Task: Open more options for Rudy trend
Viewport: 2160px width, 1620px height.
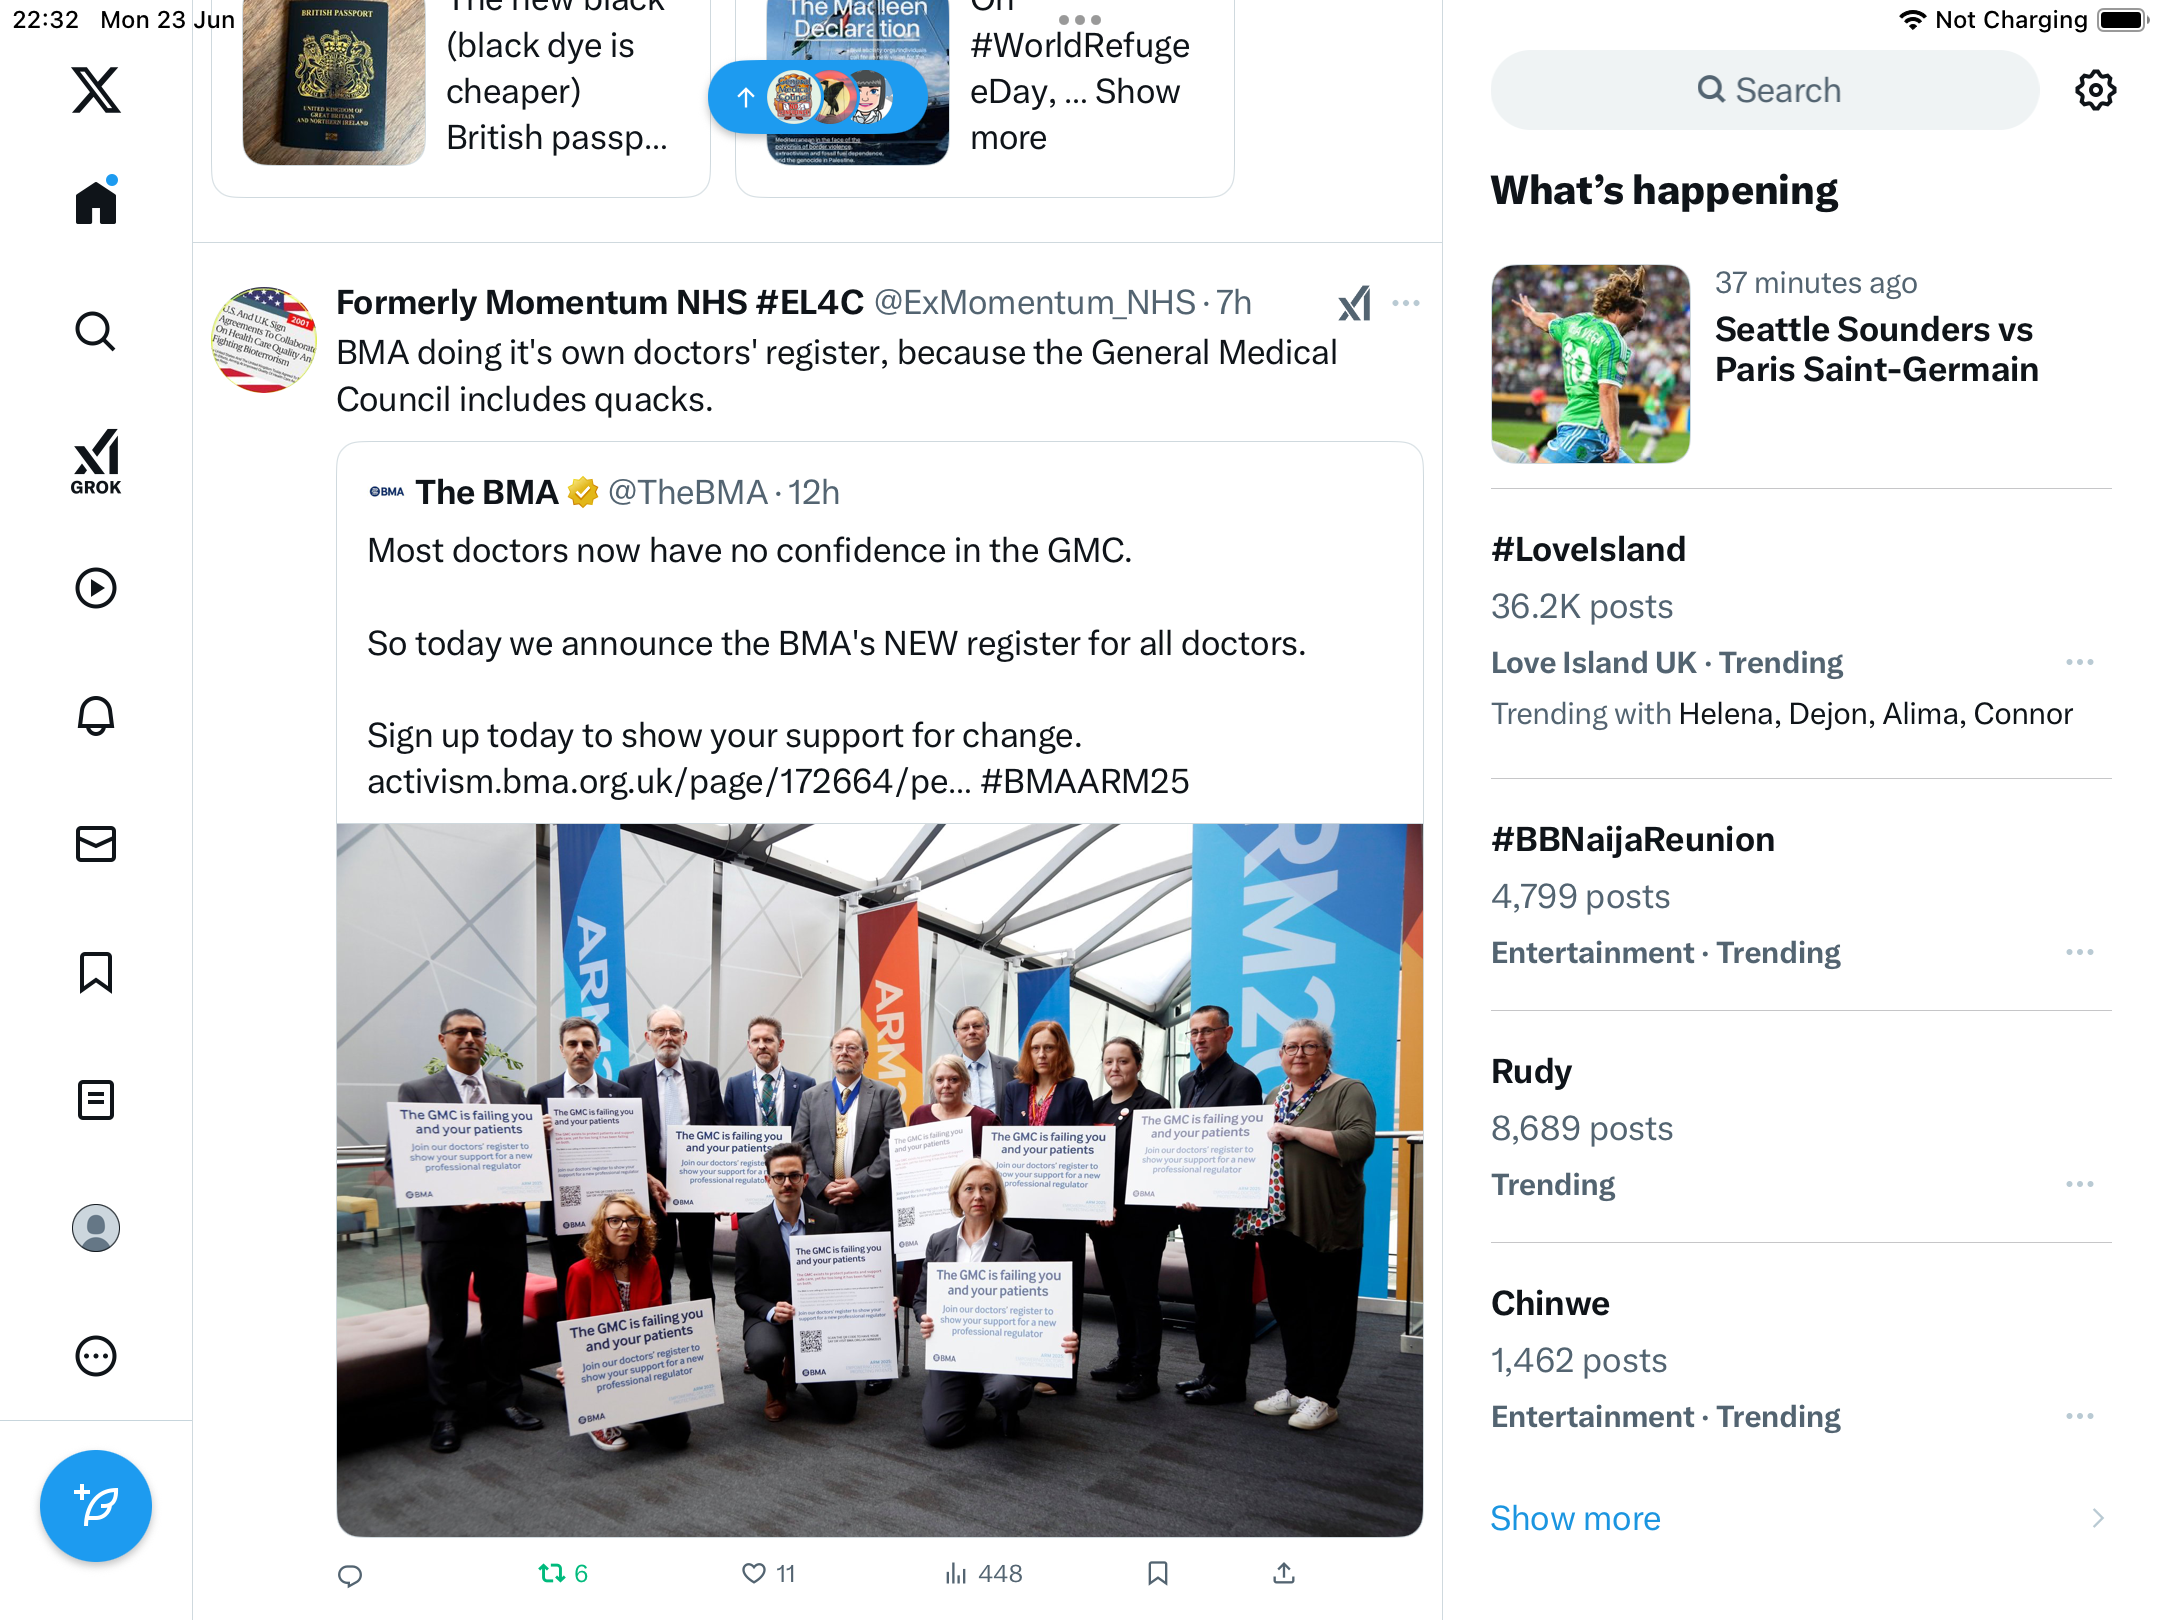Action: (x=2080, y=1184)
